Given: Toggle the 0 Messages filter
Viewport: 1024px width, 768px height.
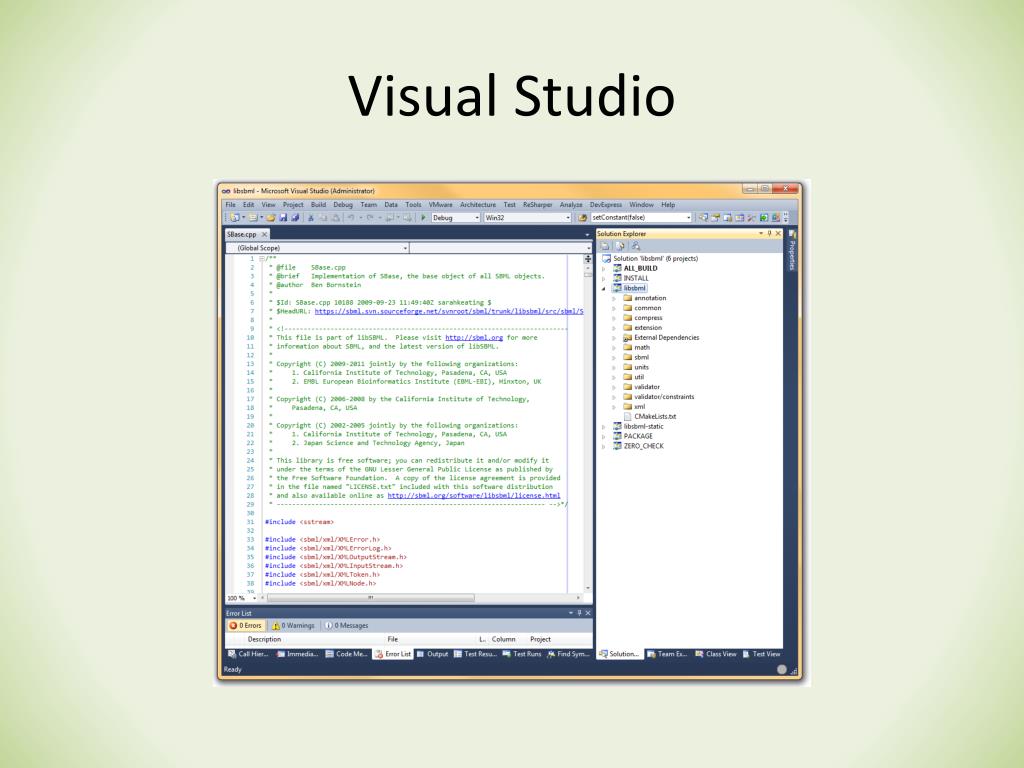Looking at the screenshot, I should point(346,626).
